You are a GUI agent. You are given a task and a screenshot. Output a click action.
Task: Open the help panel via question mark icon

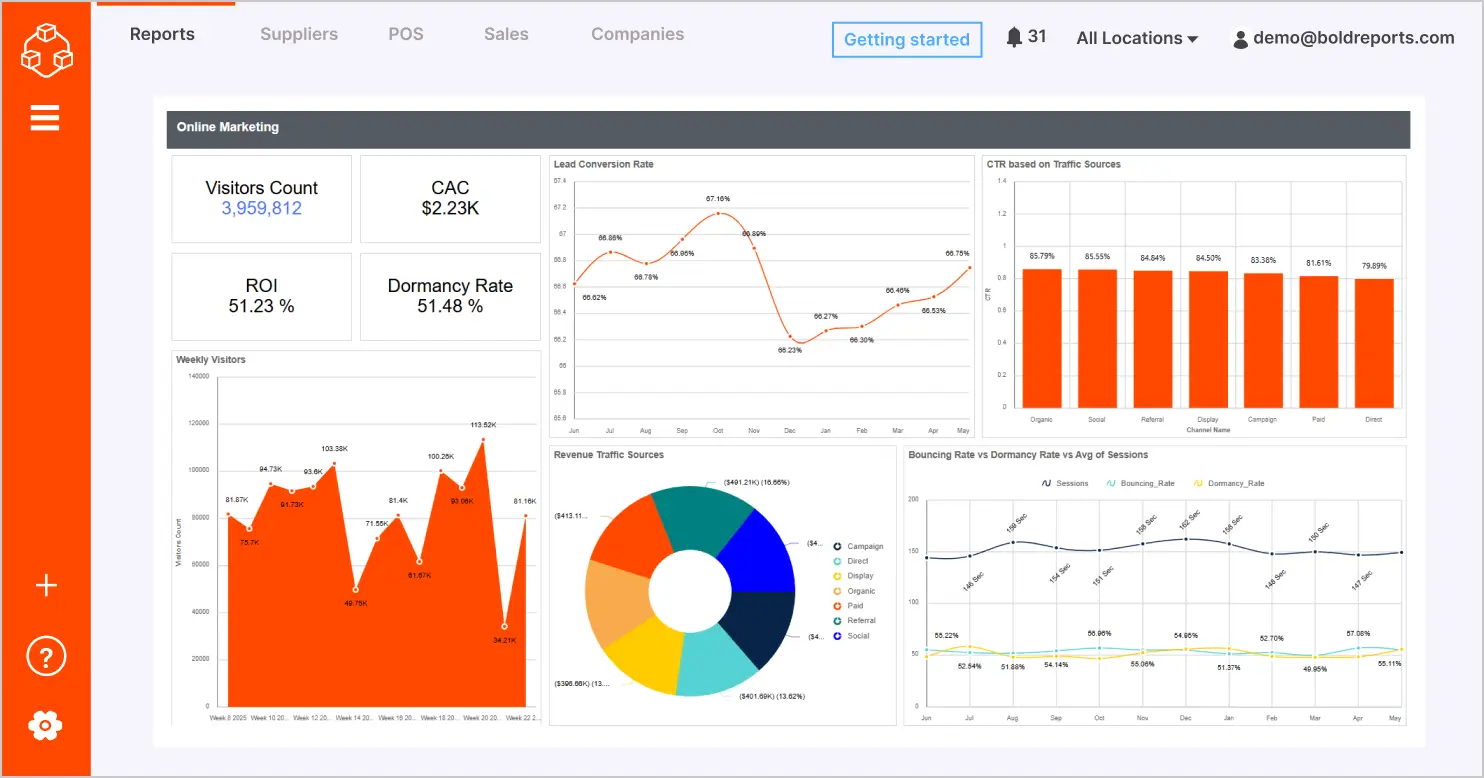click(x=46, y=656)
